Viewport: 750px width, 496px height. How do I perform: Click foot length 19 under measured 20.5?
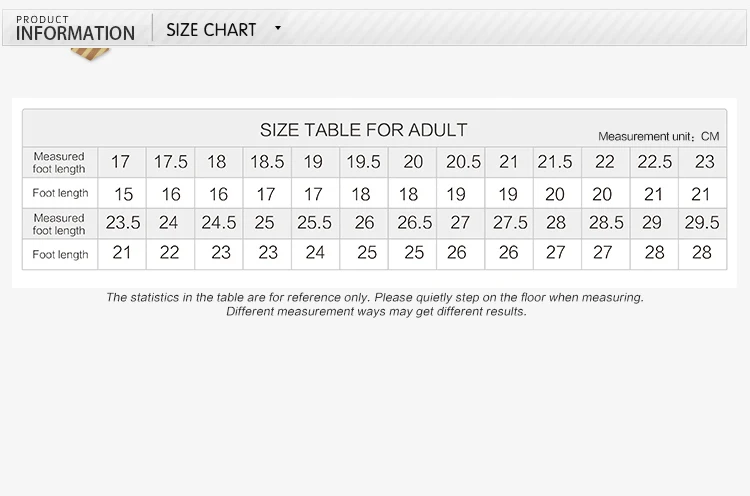click(x=461, y=194)
